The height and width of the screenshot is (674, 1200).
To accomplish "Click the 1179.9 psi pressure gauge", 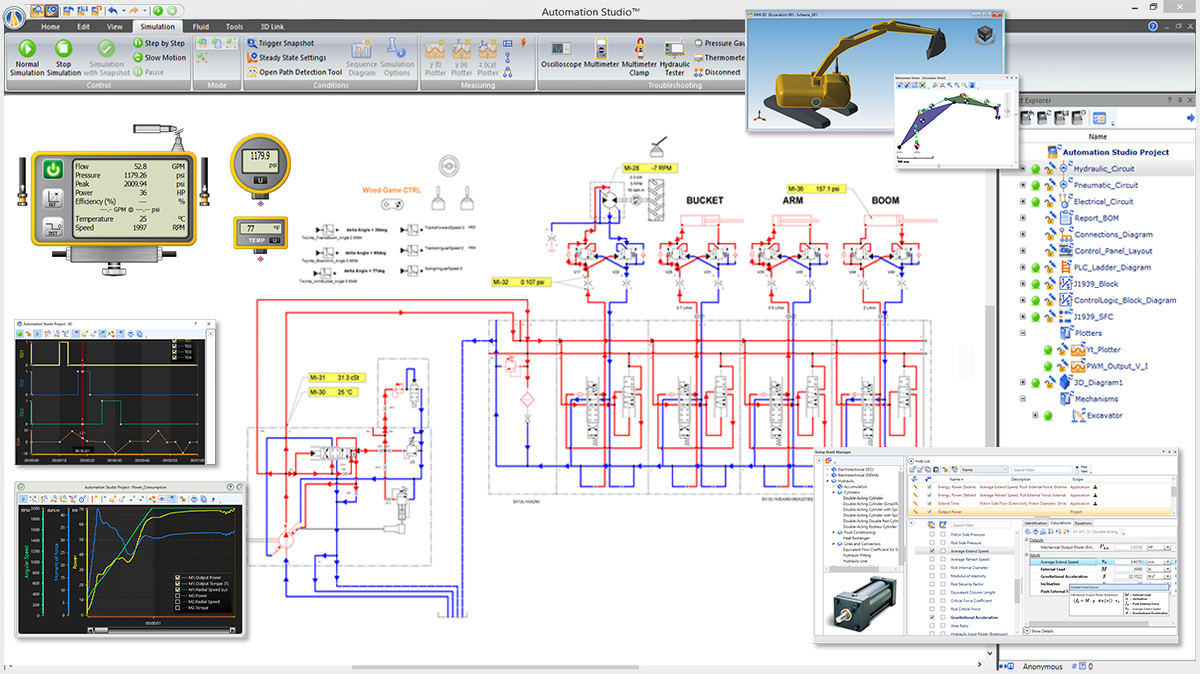I will click(x=260, y=165).
